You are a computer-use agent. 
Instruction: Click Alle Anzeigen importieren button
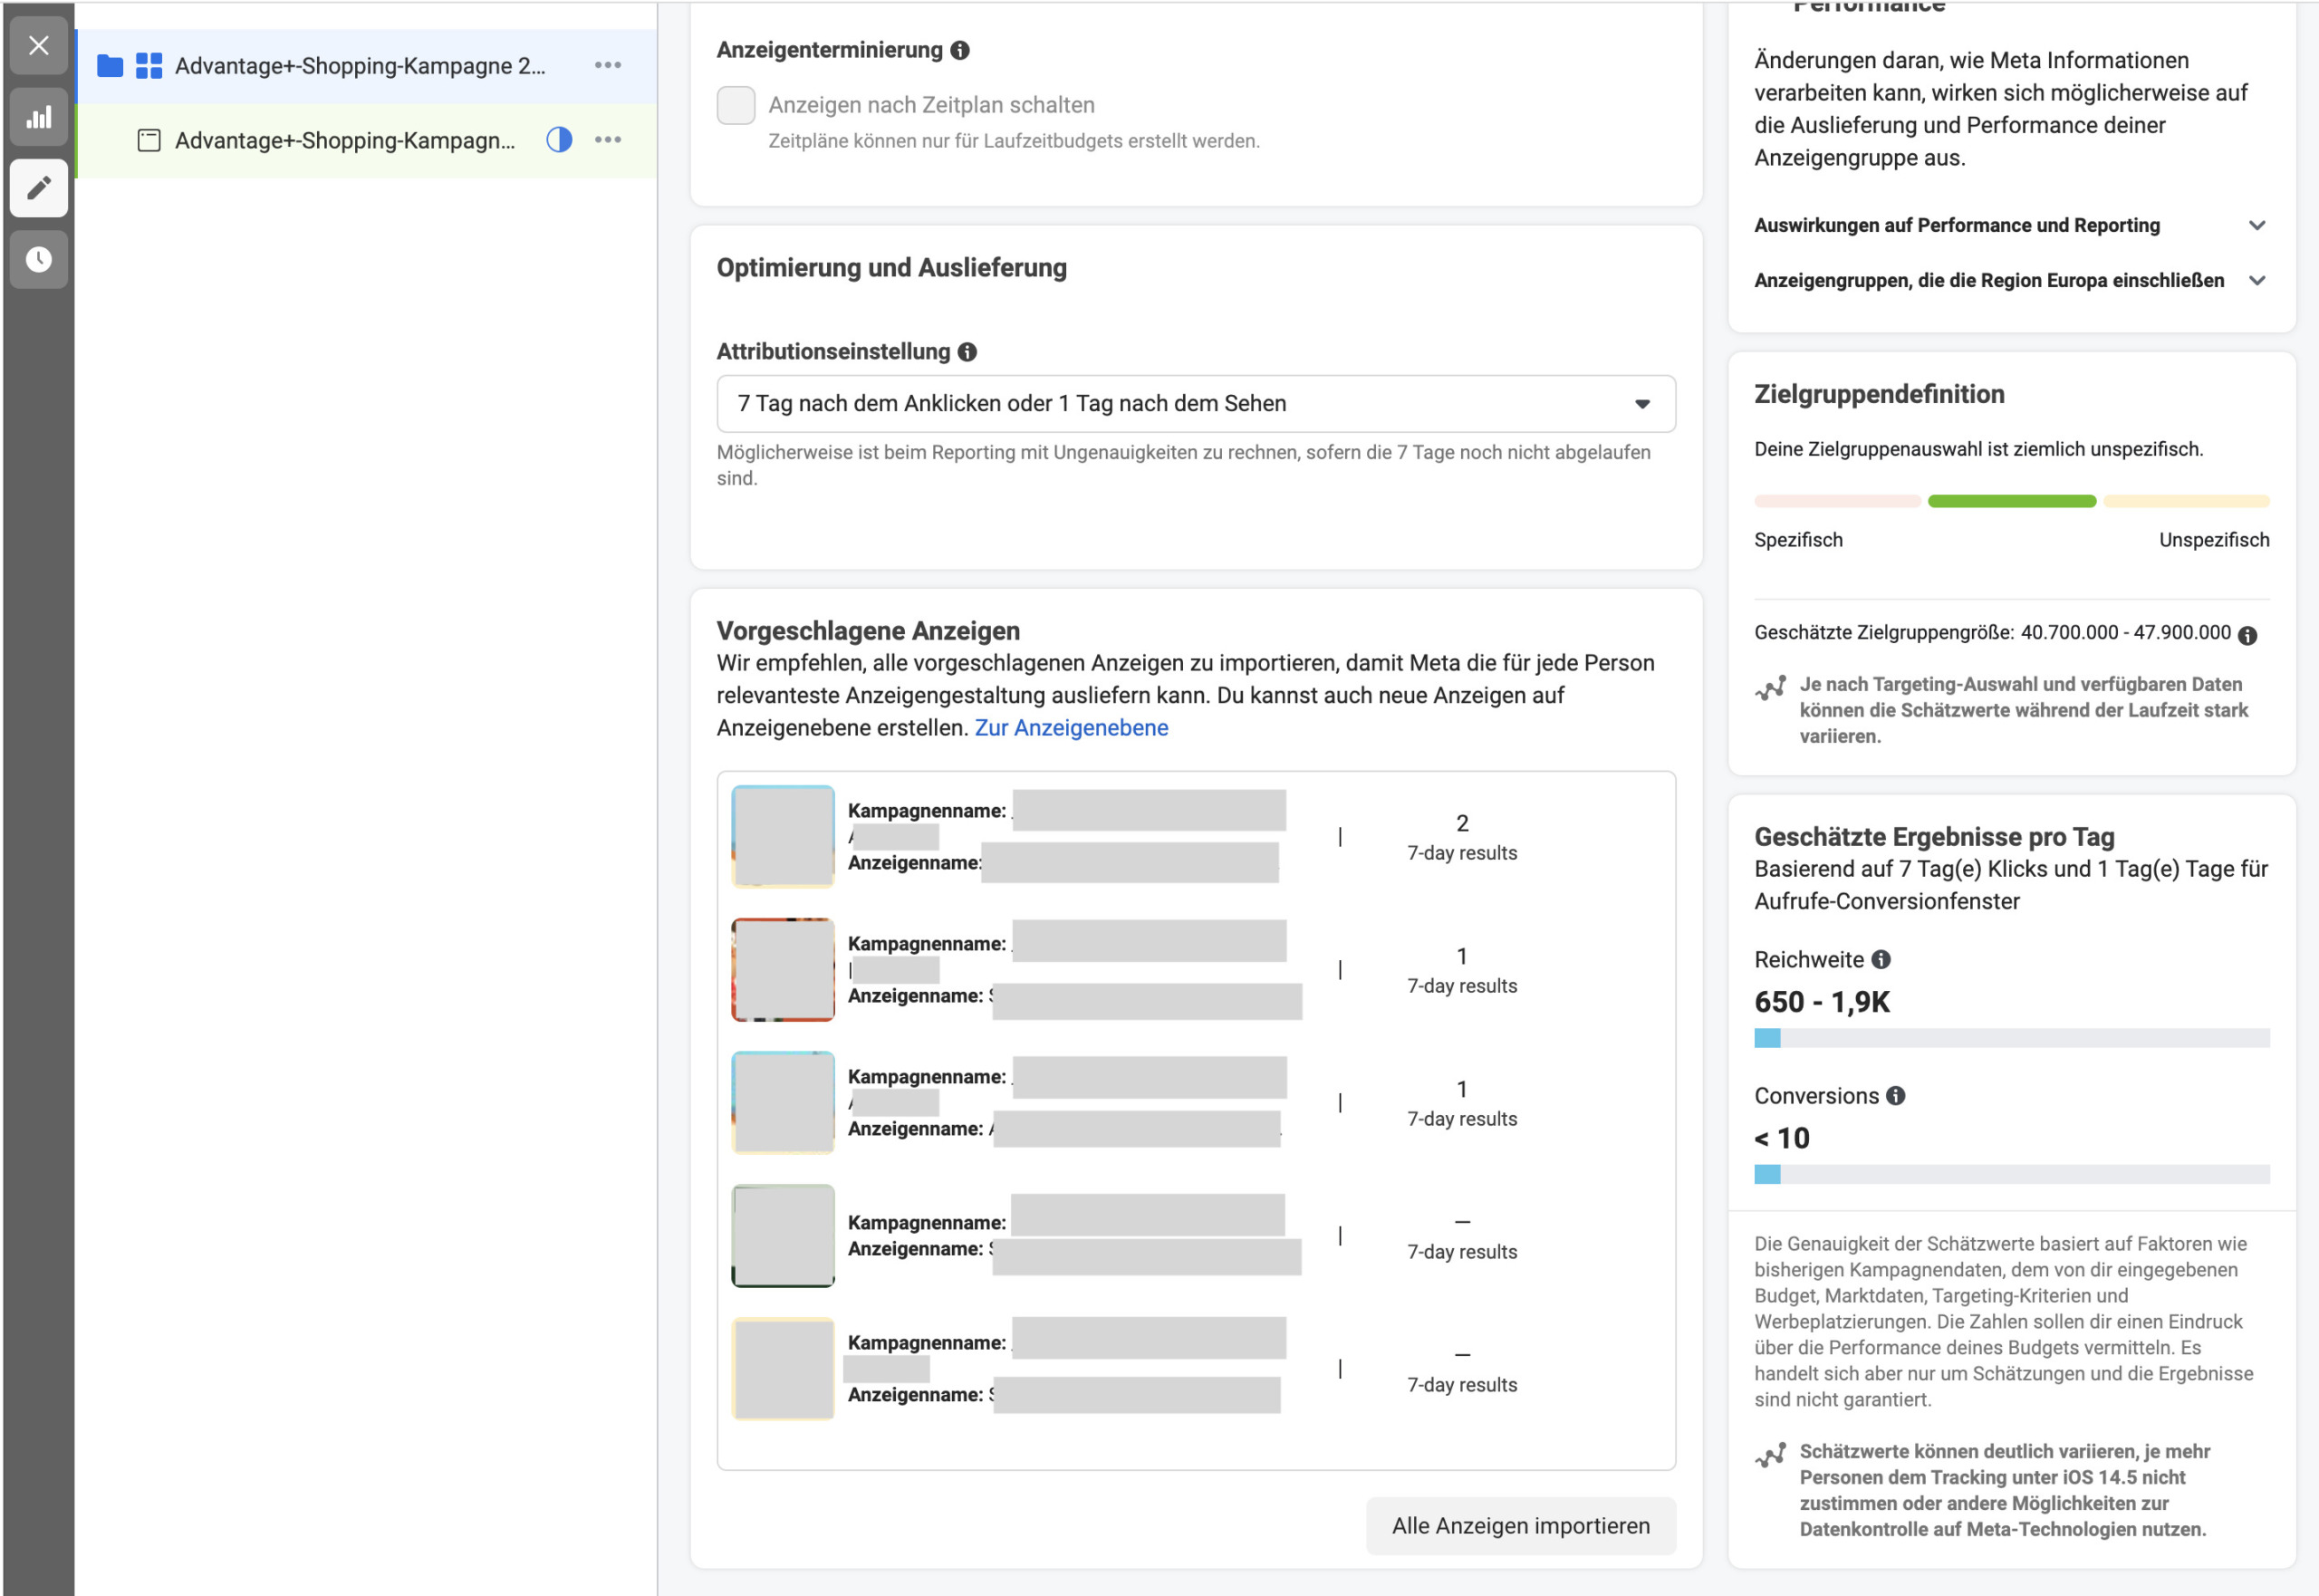(x=1520, y=1526)
